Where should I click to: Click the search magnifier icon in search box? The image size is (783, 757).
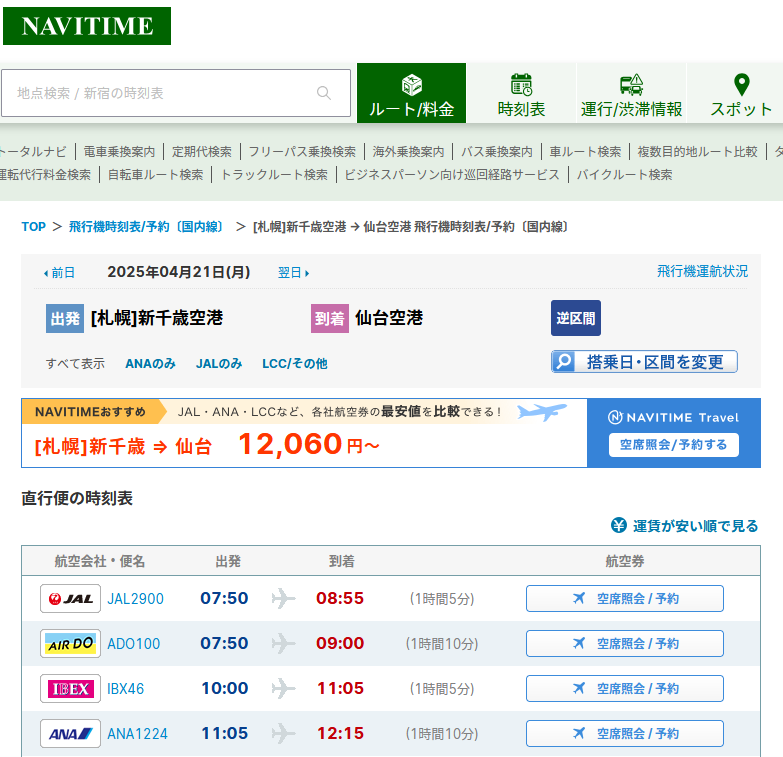(x=324, y=93)
